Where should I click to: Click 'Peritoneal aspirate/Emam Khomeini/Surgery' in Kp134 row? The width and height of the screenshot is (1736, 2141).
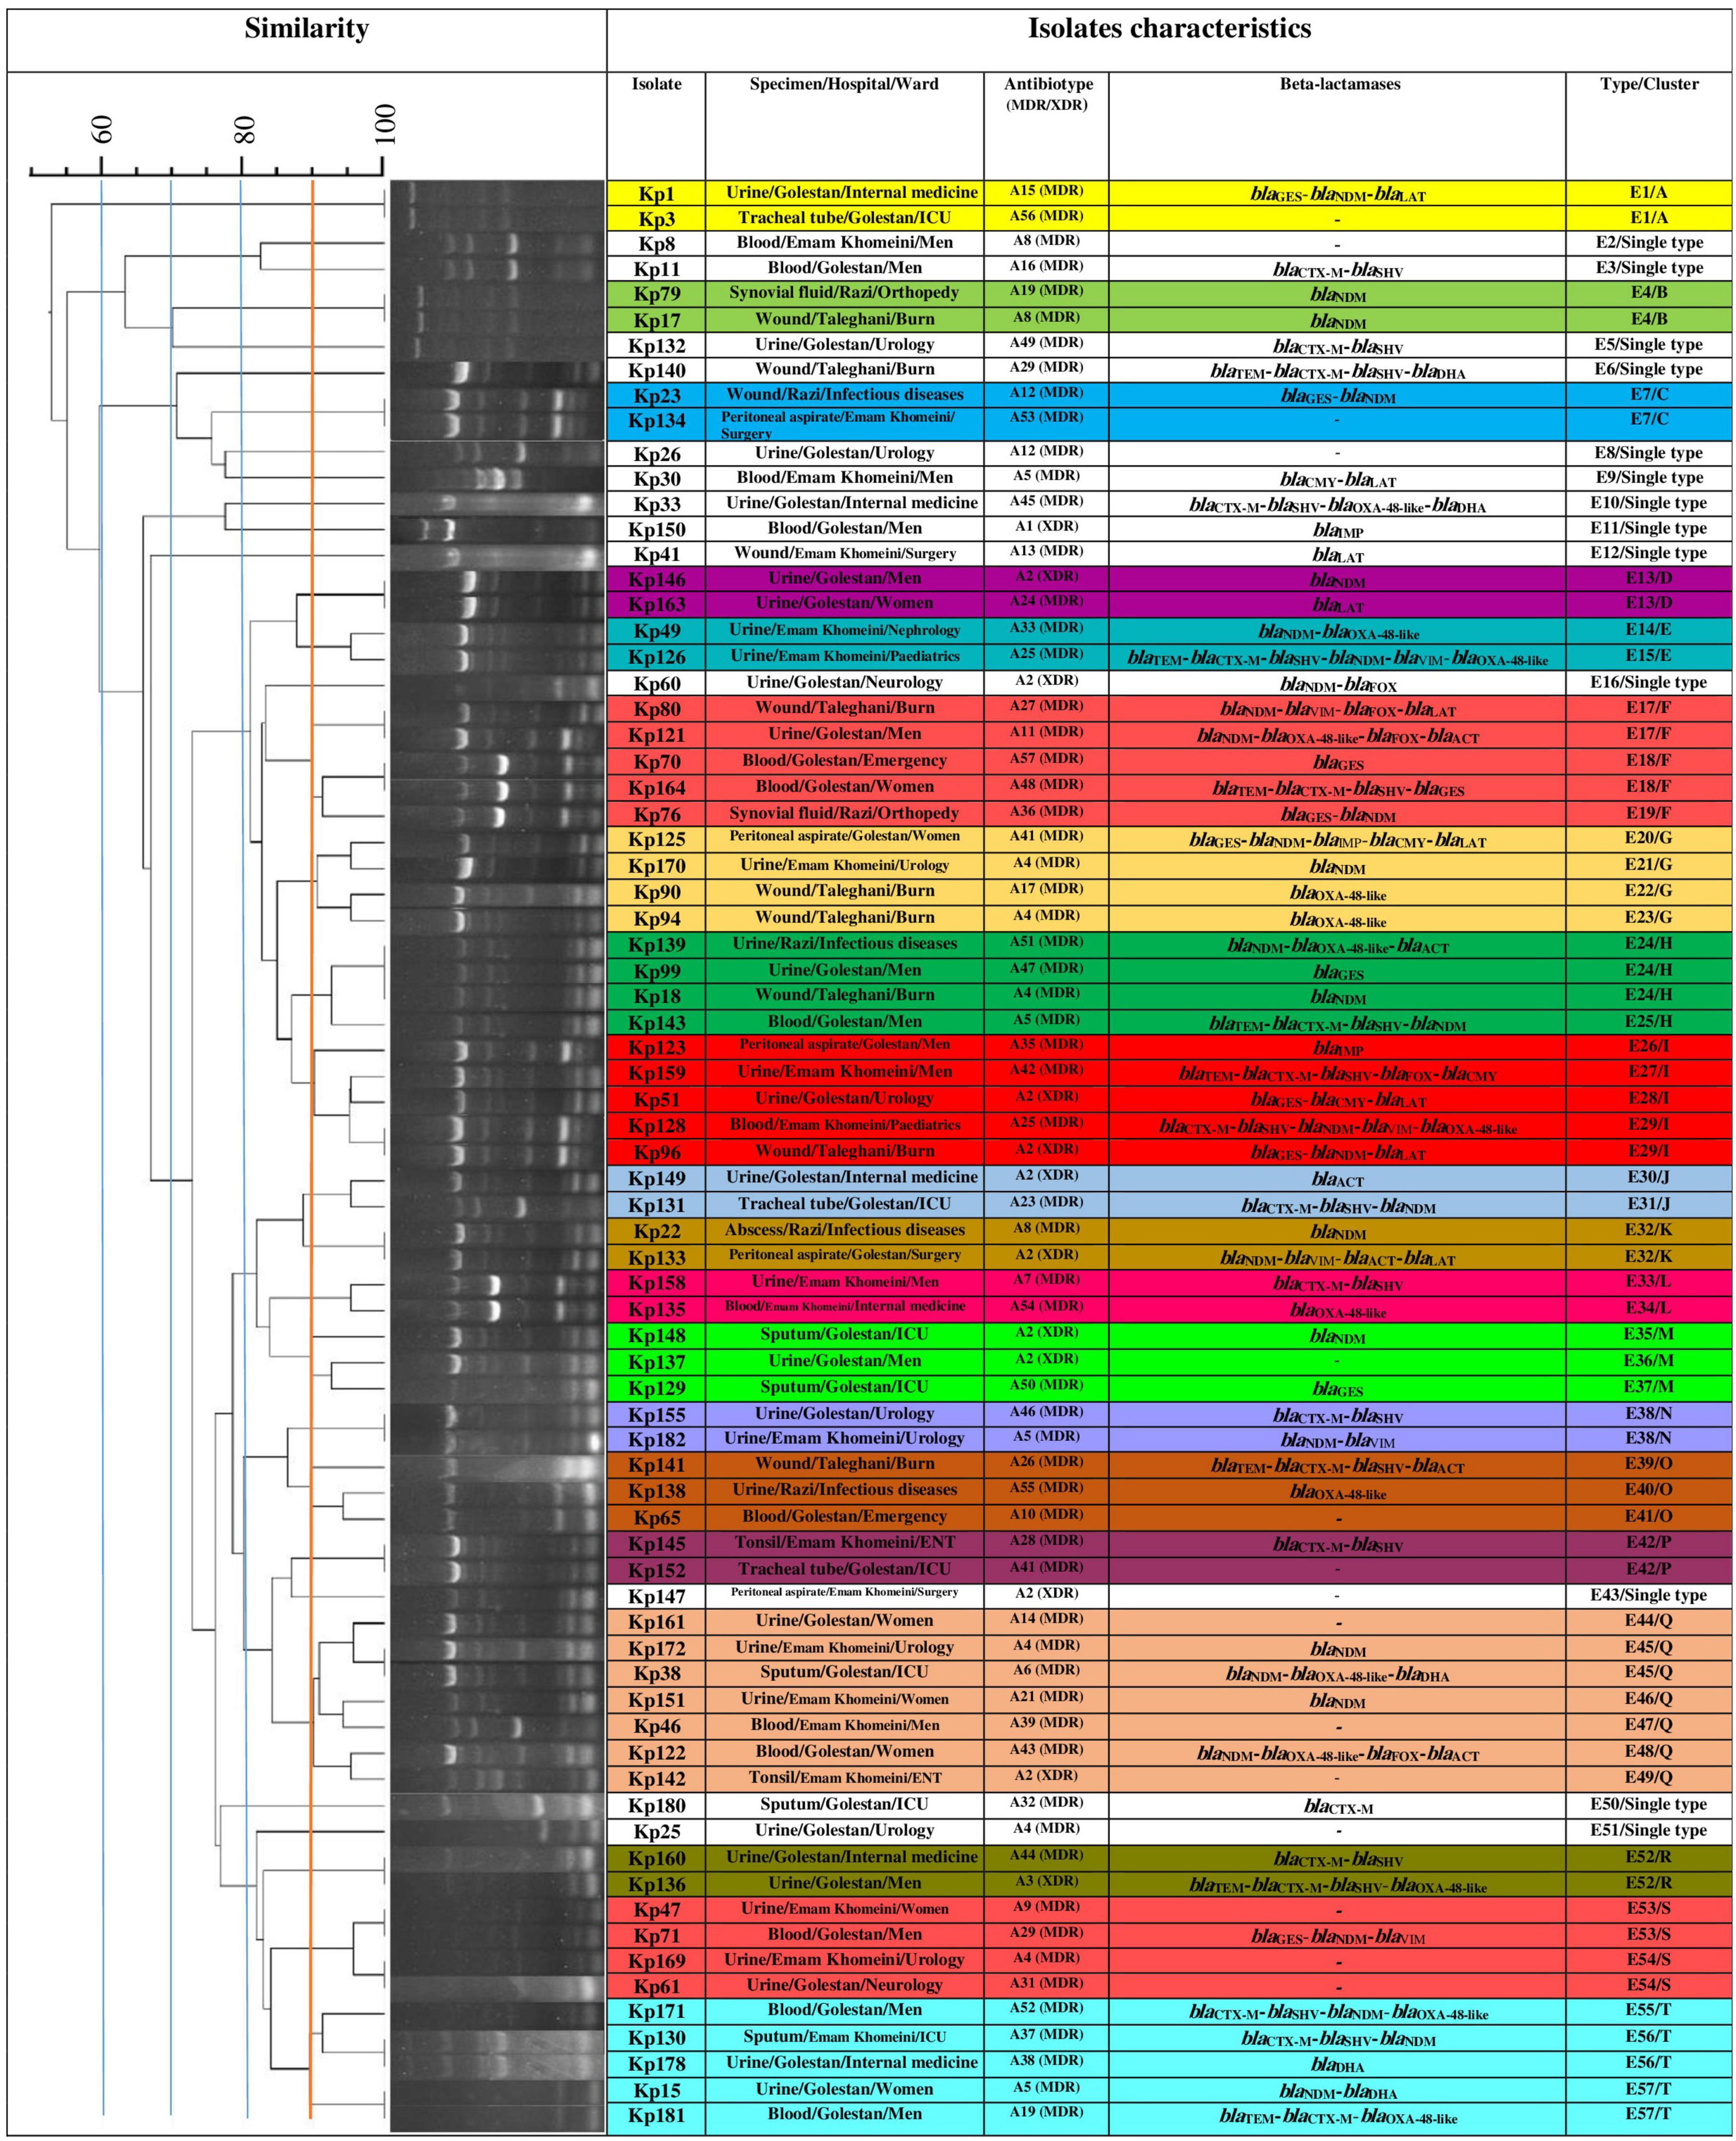coord(838,425)
